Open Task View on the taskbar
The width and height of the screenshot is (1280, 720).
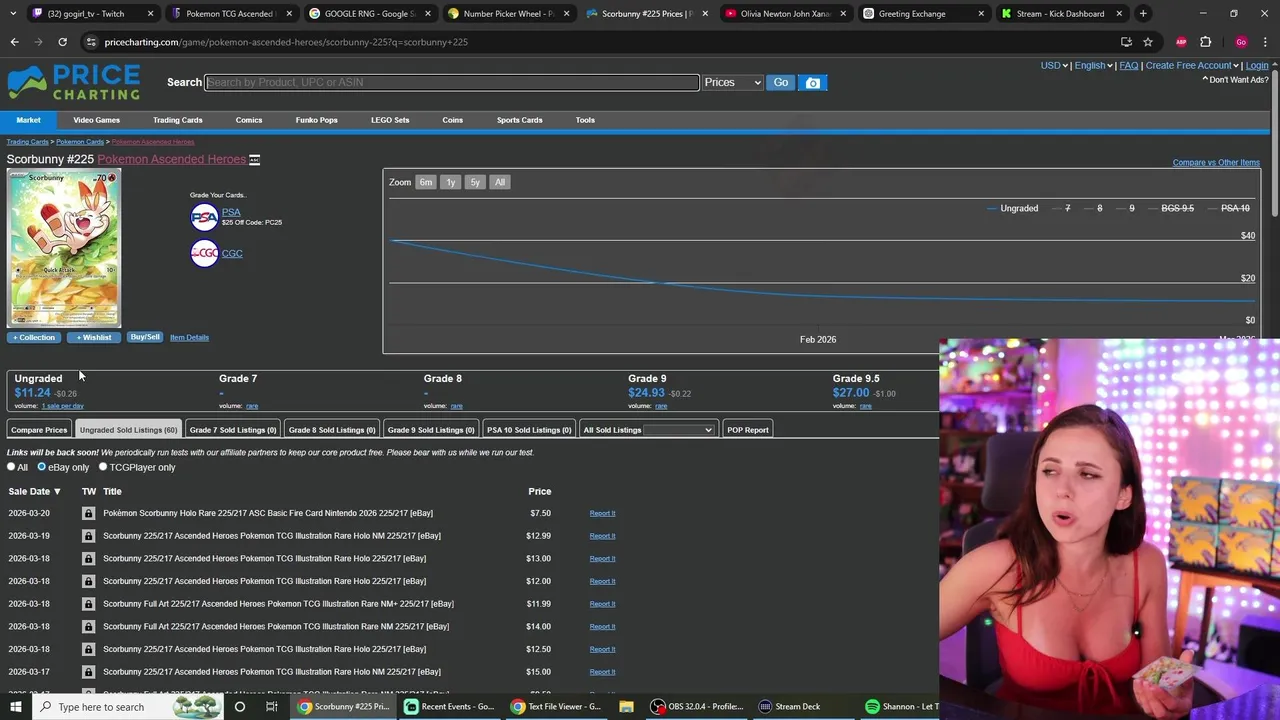[x=271, y=707]
